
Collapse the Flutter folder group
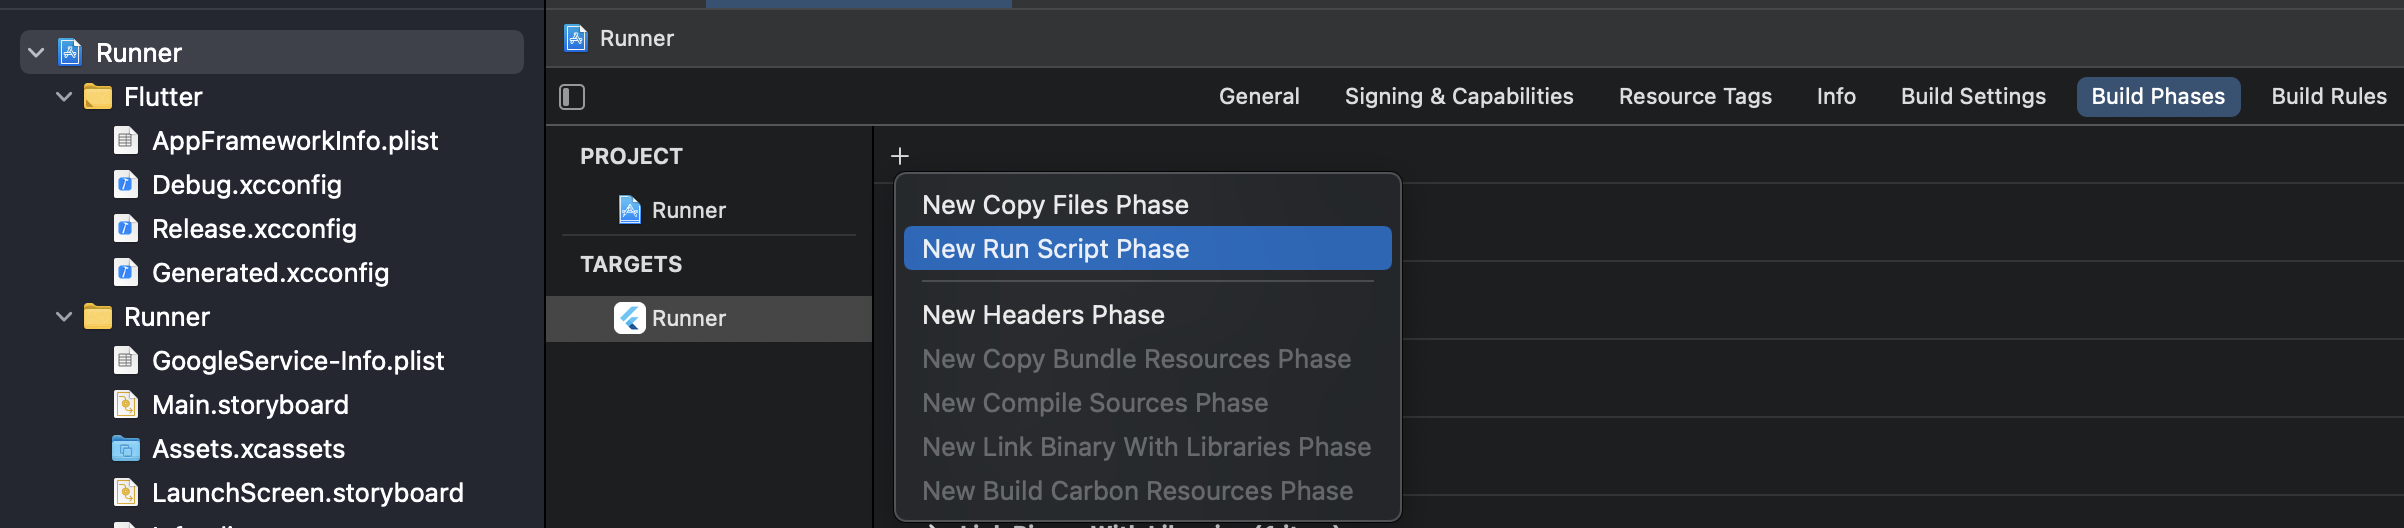[64, 97]
